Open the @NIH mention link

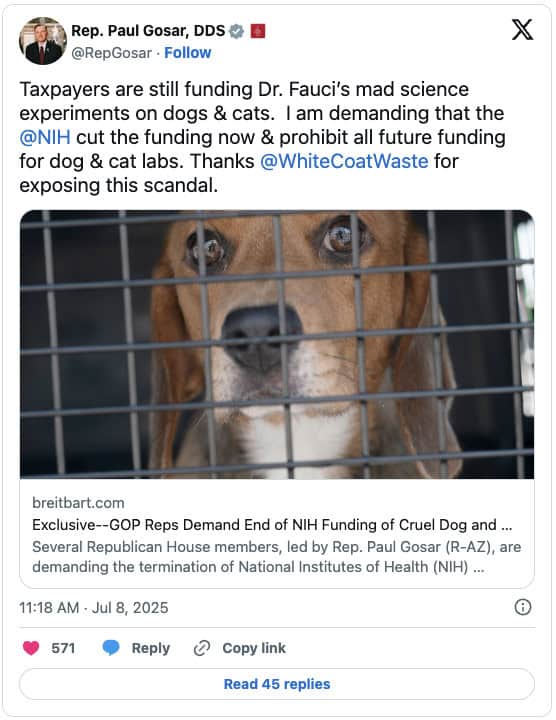click(45, 137)
